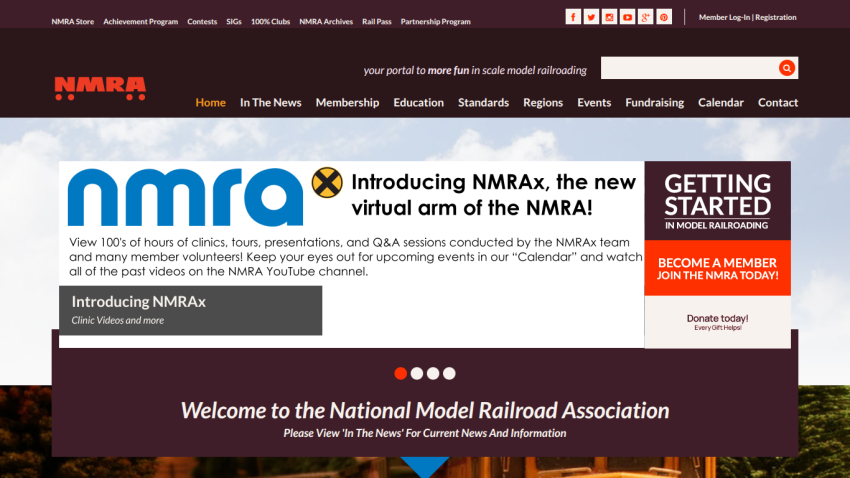The image size is (850, 478).
Task: Open the Regions menu
Action: coord(543,102)
